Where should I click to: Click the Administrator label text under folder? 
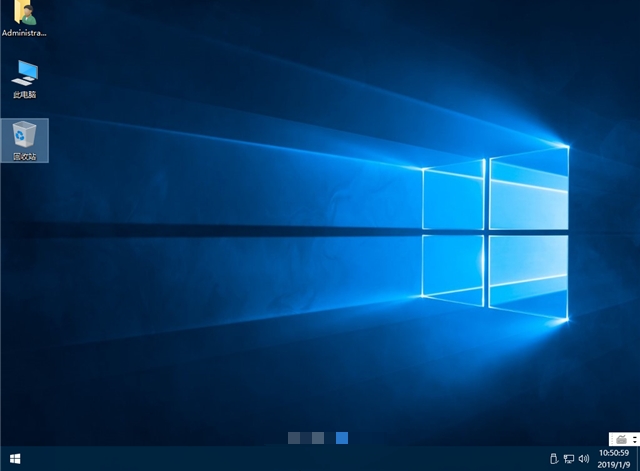click(24, 33)
